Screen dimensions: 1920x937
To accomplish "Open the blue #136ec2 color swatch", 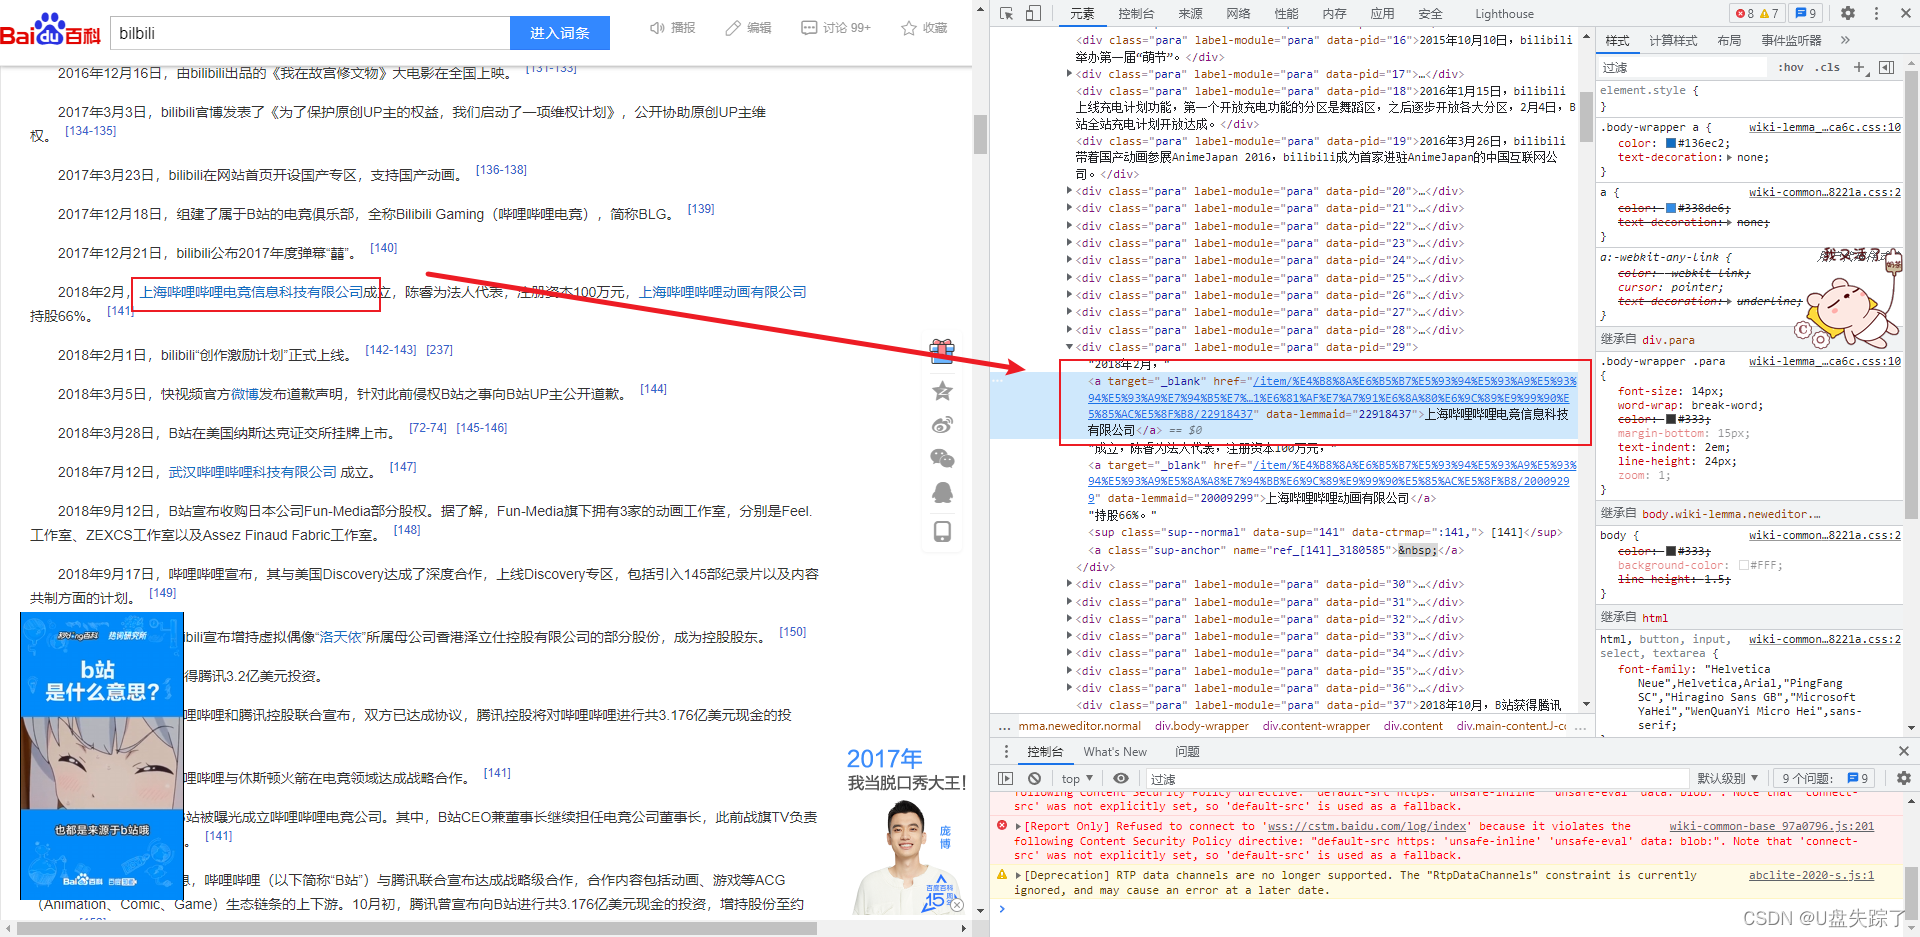I will [x=1671, y=143].
